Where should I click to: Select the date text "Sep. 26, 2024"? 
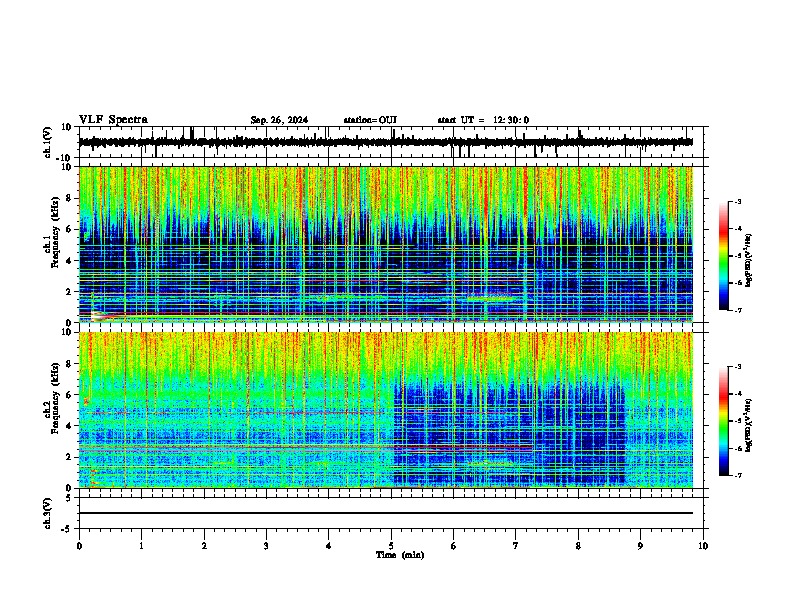tap(279, 120)
